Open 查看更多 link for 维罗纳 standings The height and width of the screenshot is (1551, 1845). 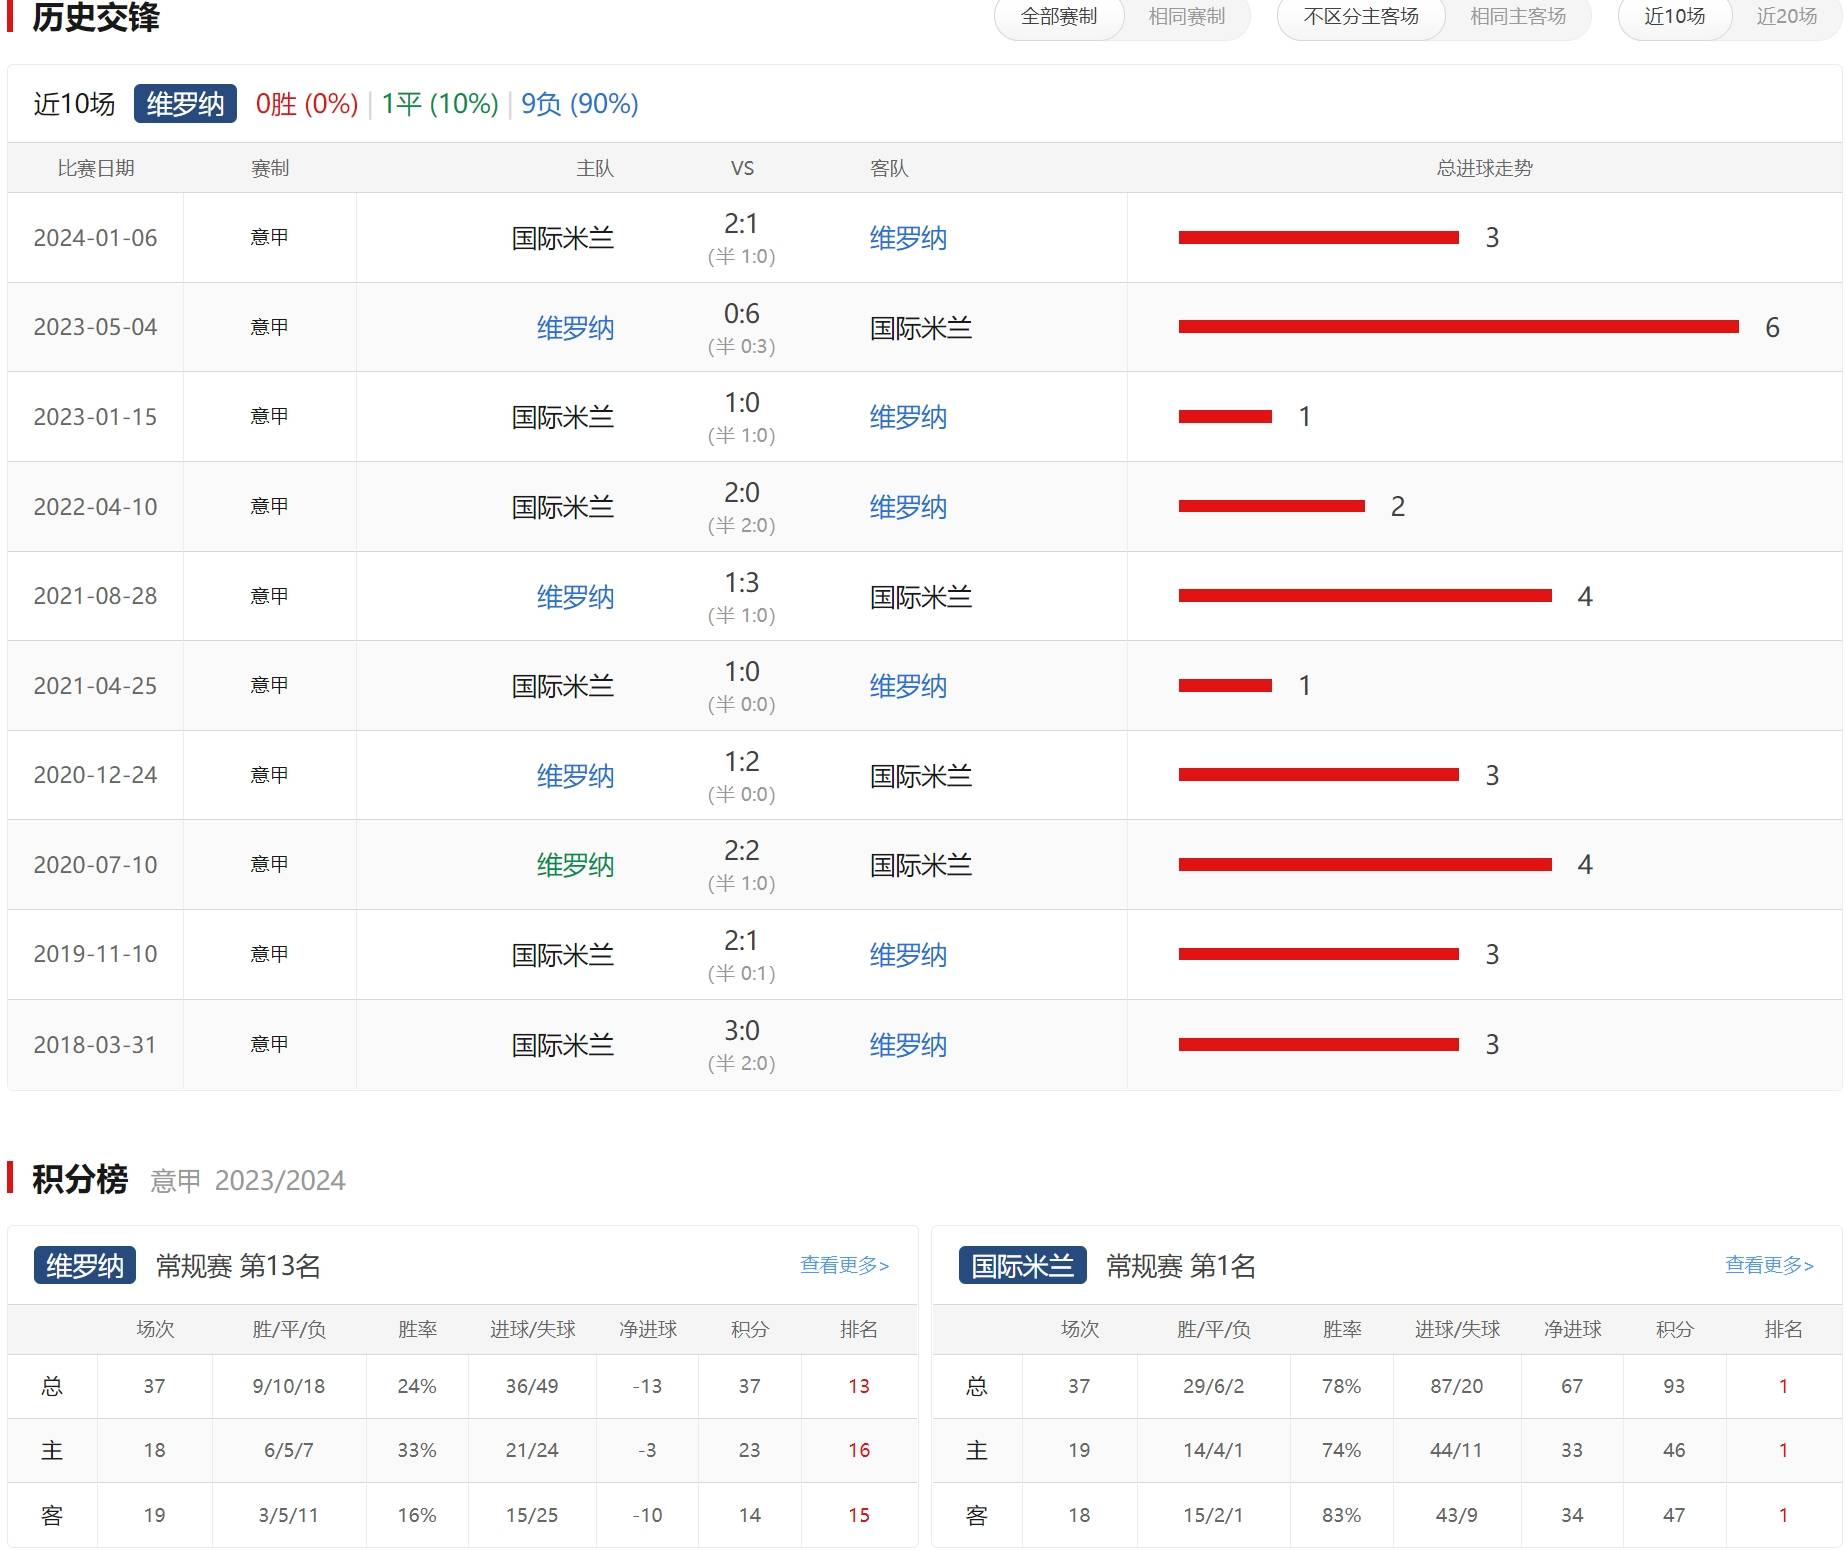(844, 1265)
